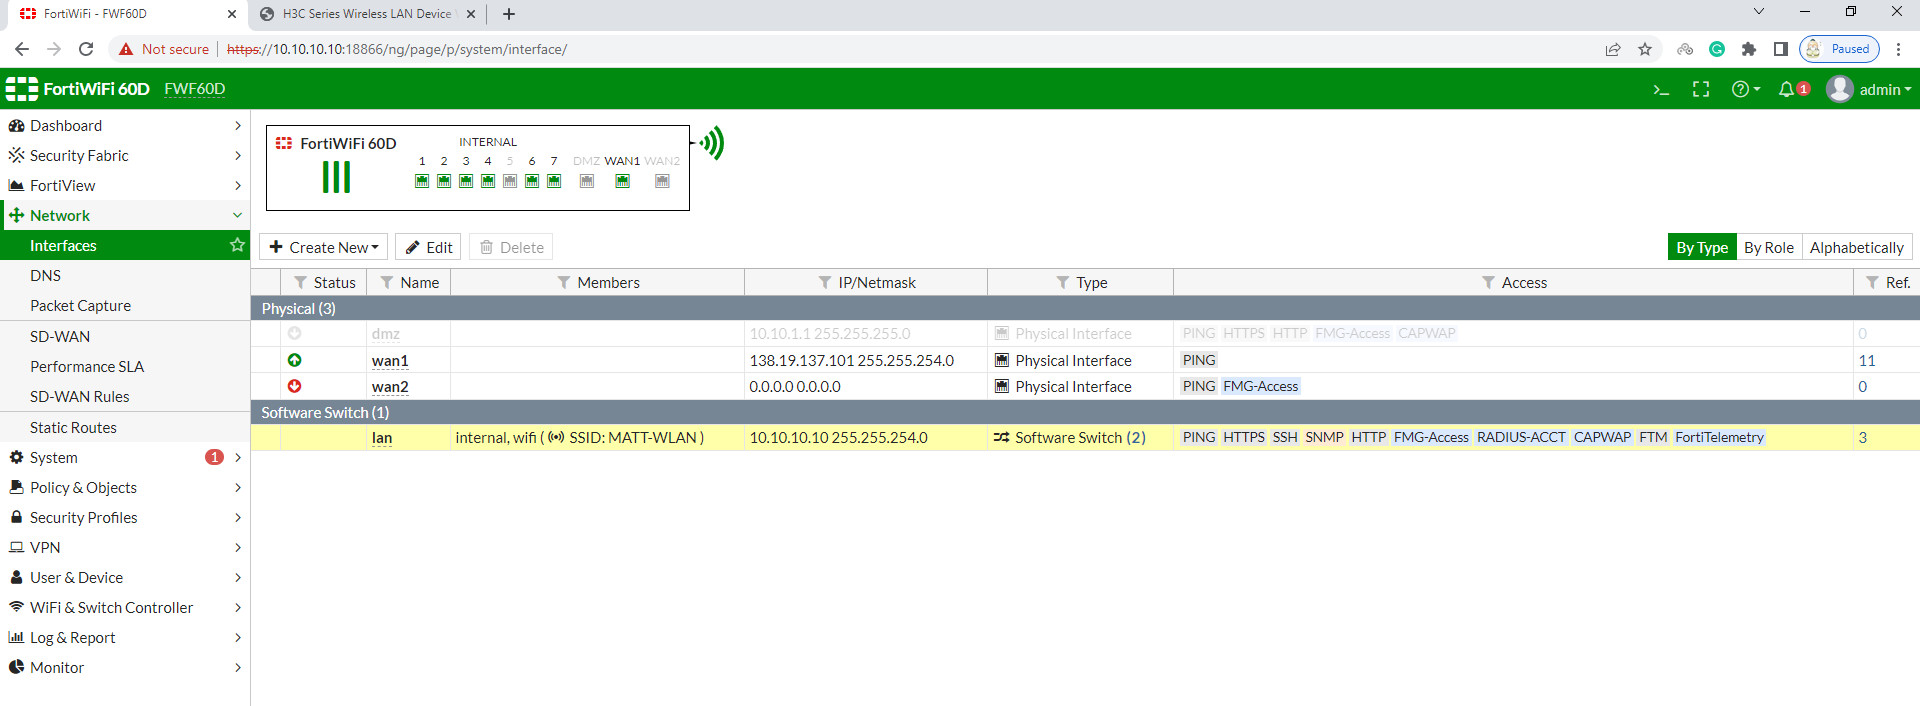Select the WAN2 port on faceplate
Screen dimensions: 1920x706
[x=662, y=181]
